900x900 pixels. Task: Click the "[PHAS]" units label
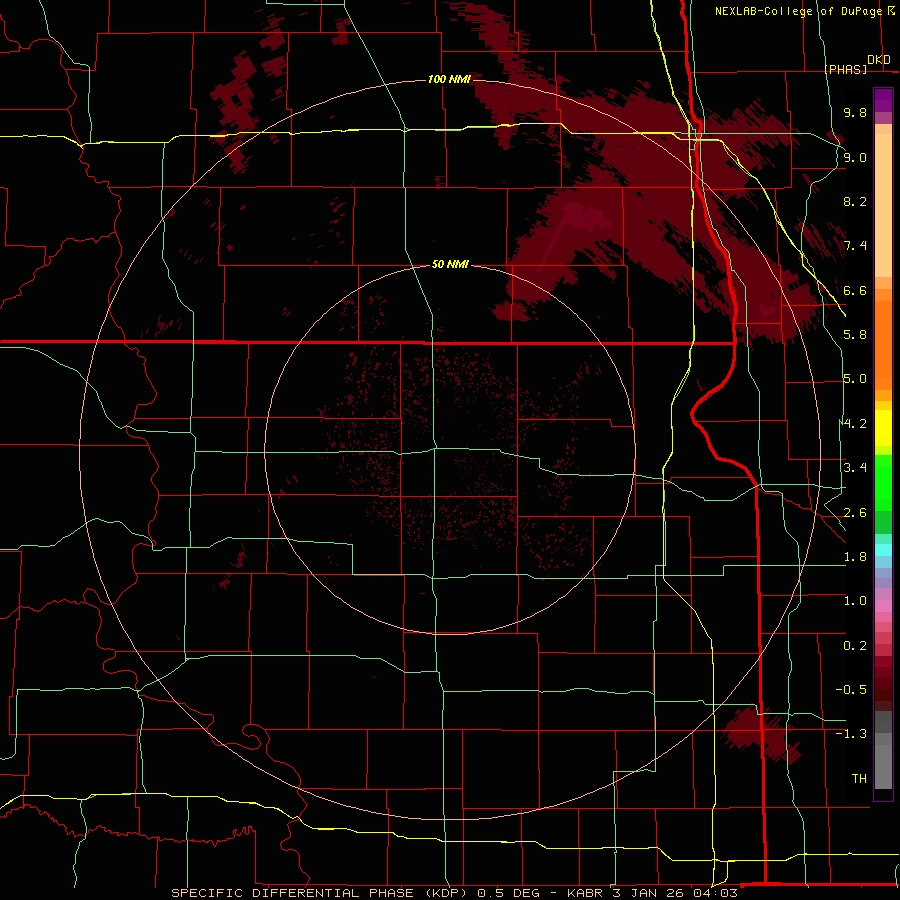pyautogui.click(x=846, y=69)
